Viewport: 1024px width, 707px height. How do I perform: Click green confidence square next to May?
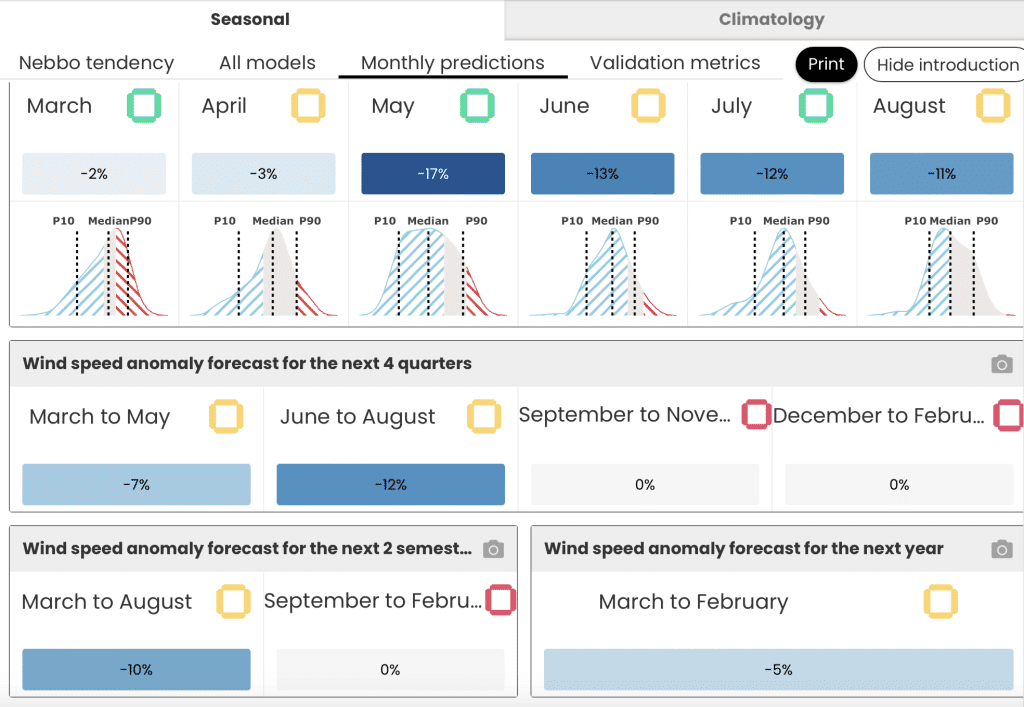pyautogui.click(x=477, y=106)
